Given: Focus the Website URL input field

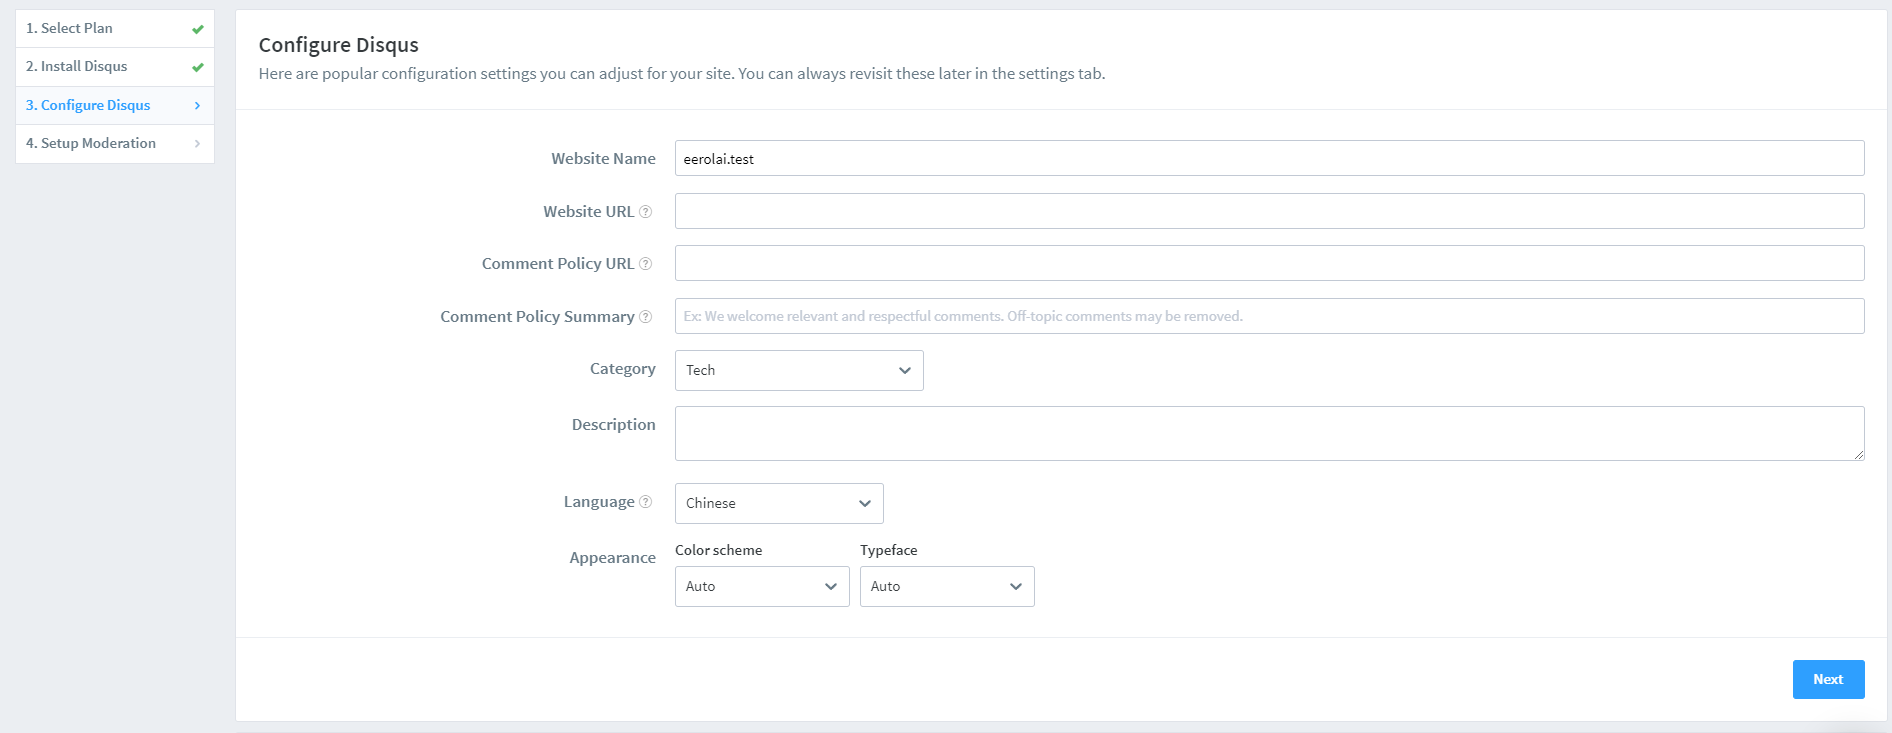Looking at the screenshot, I should click(1269, 211).
